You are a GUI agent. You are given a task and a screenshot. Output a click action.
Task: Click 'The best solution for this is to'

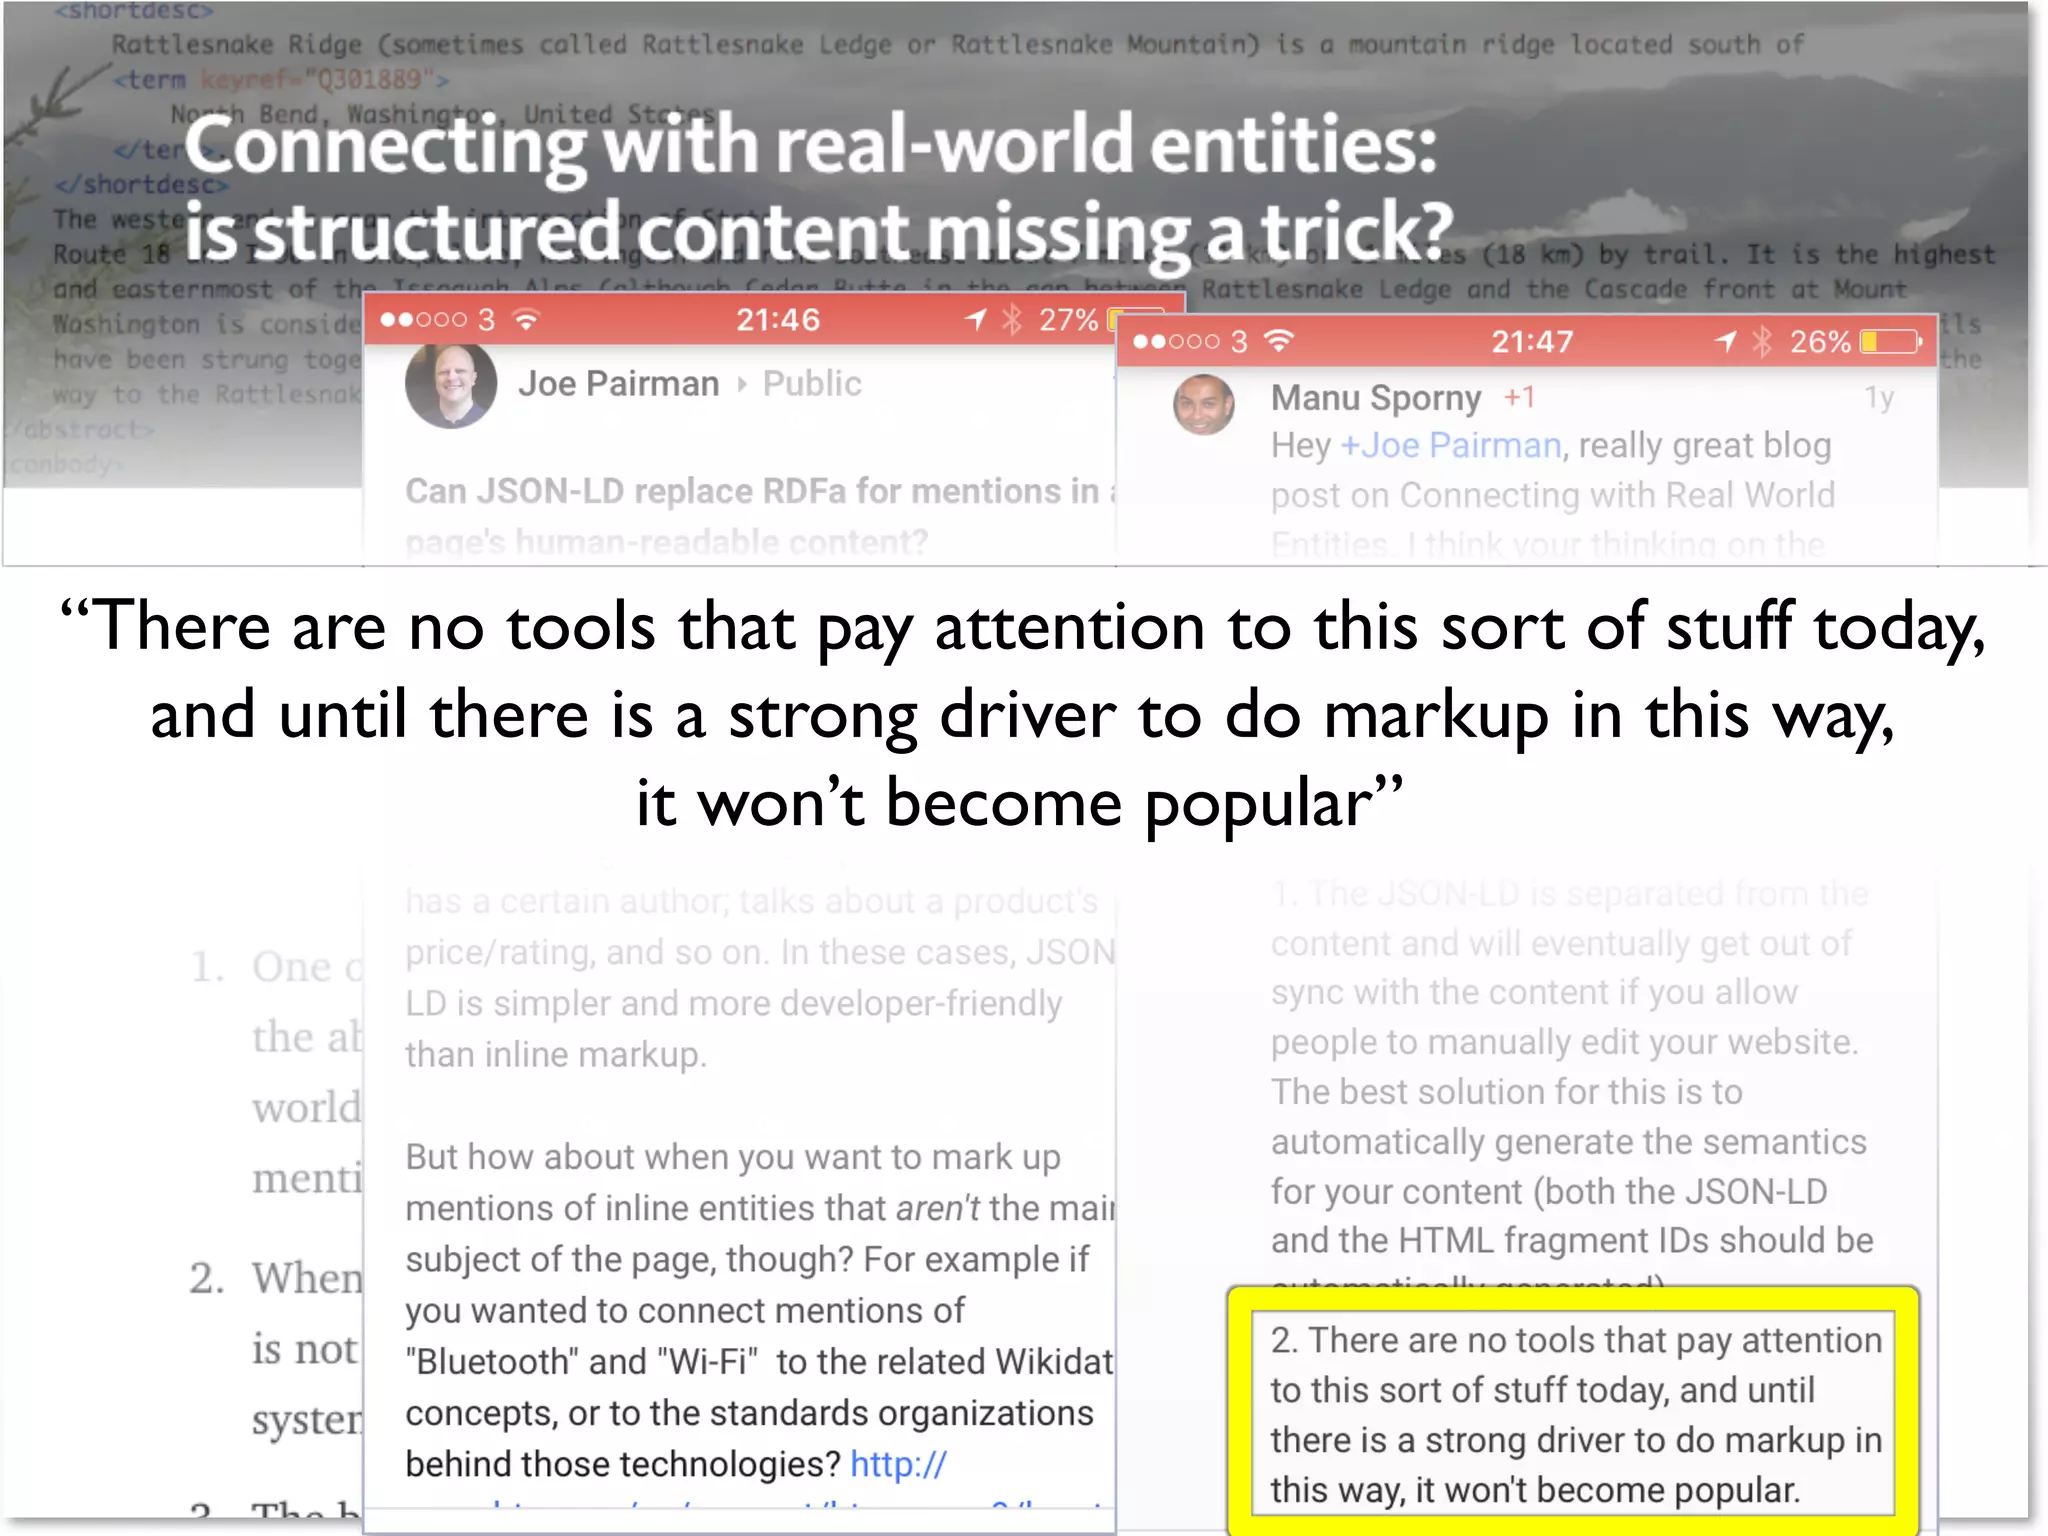[1506, 1092]
